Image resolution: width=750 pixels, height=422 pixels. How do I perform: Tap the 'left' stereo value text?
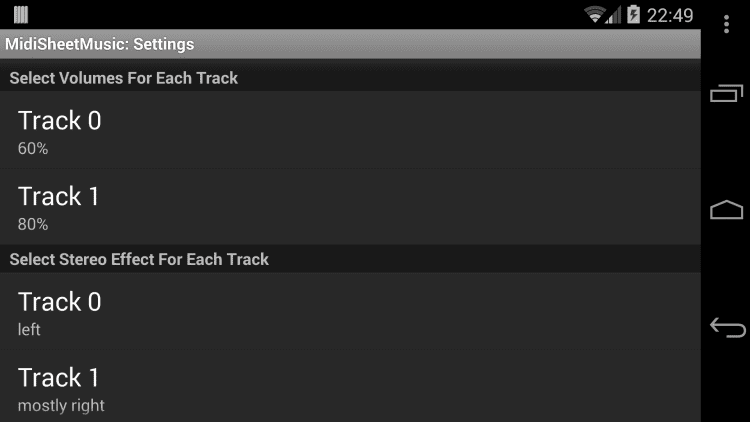point(29,330)
